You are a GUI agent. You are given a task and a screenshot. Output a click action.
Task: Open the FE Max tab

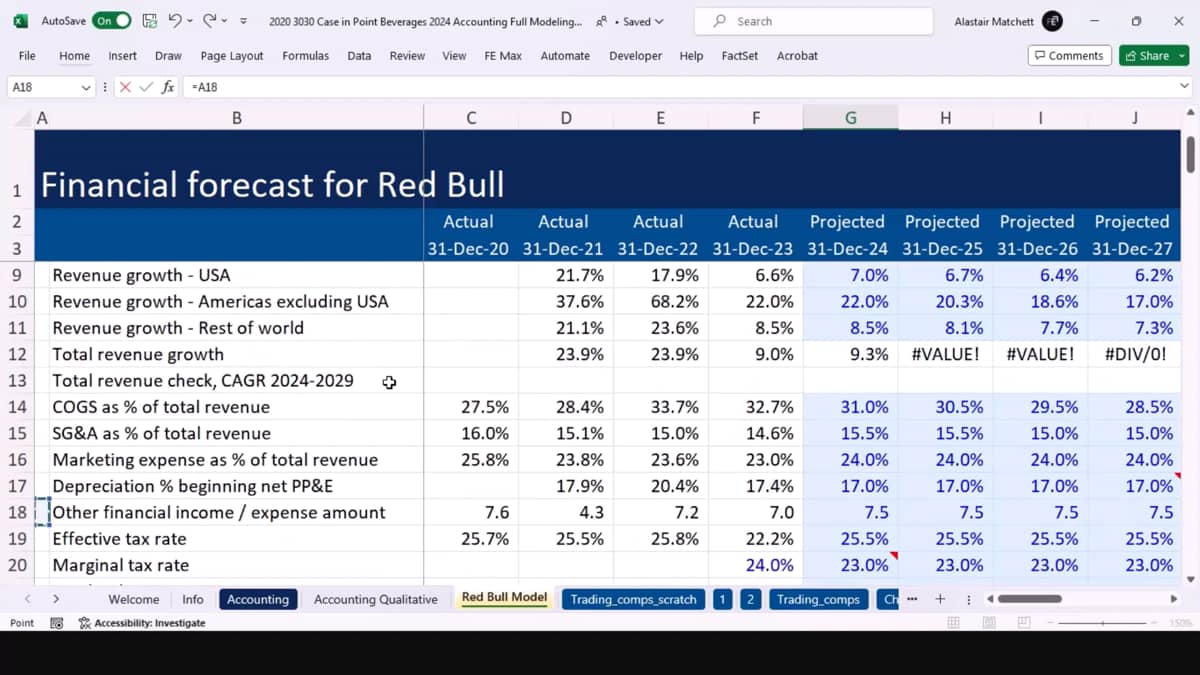pyautogui.click(x=503, y=56)
